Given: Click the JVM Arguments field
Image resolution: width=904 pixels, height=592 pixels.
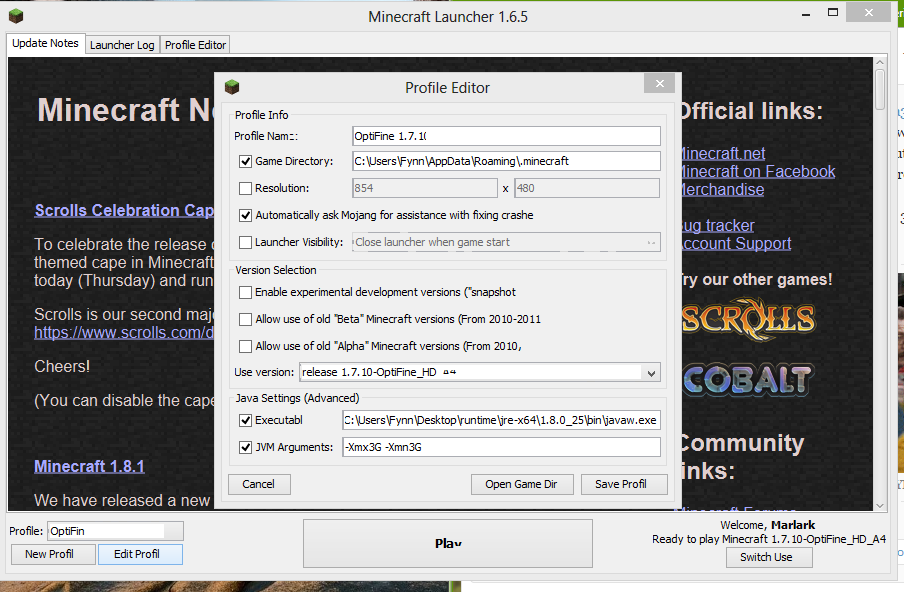Looking at the screenshot, I should pos(501,447).
